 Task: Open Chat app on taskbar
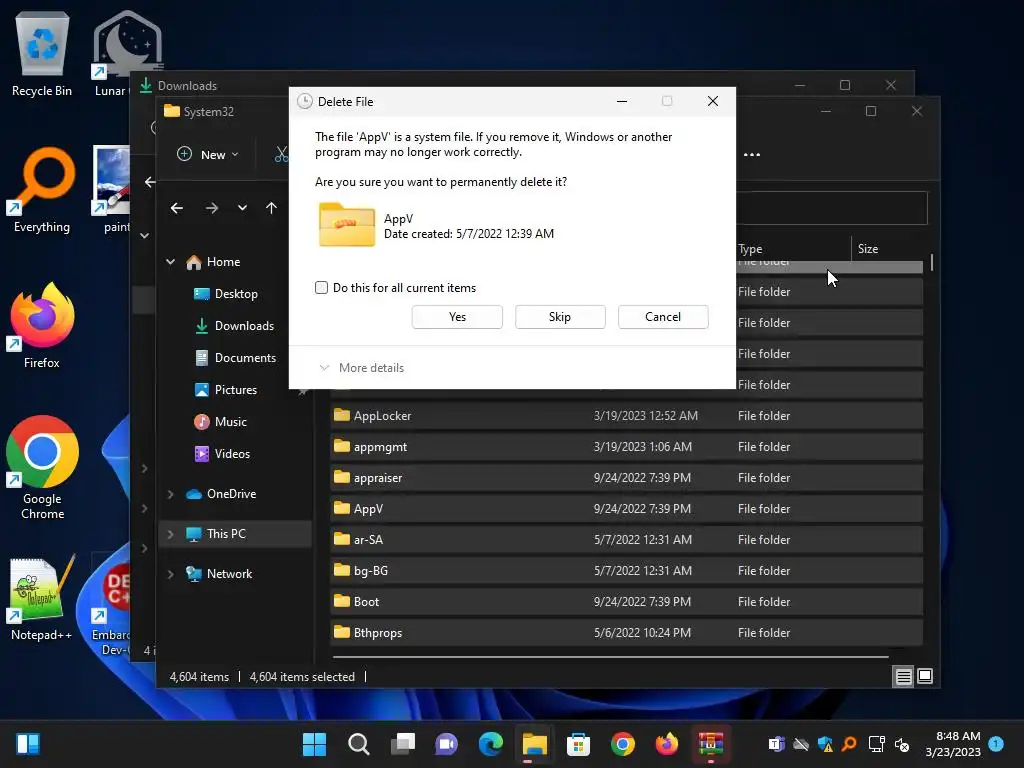click(x=447, y=744)
